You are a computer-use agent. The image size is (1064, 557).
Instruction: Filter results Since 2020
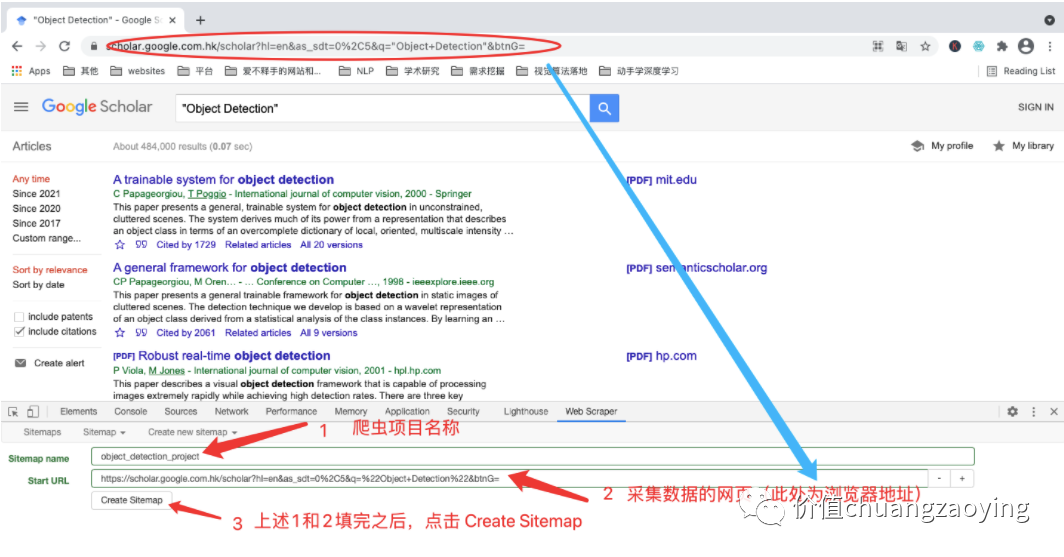tap(36, 208)
